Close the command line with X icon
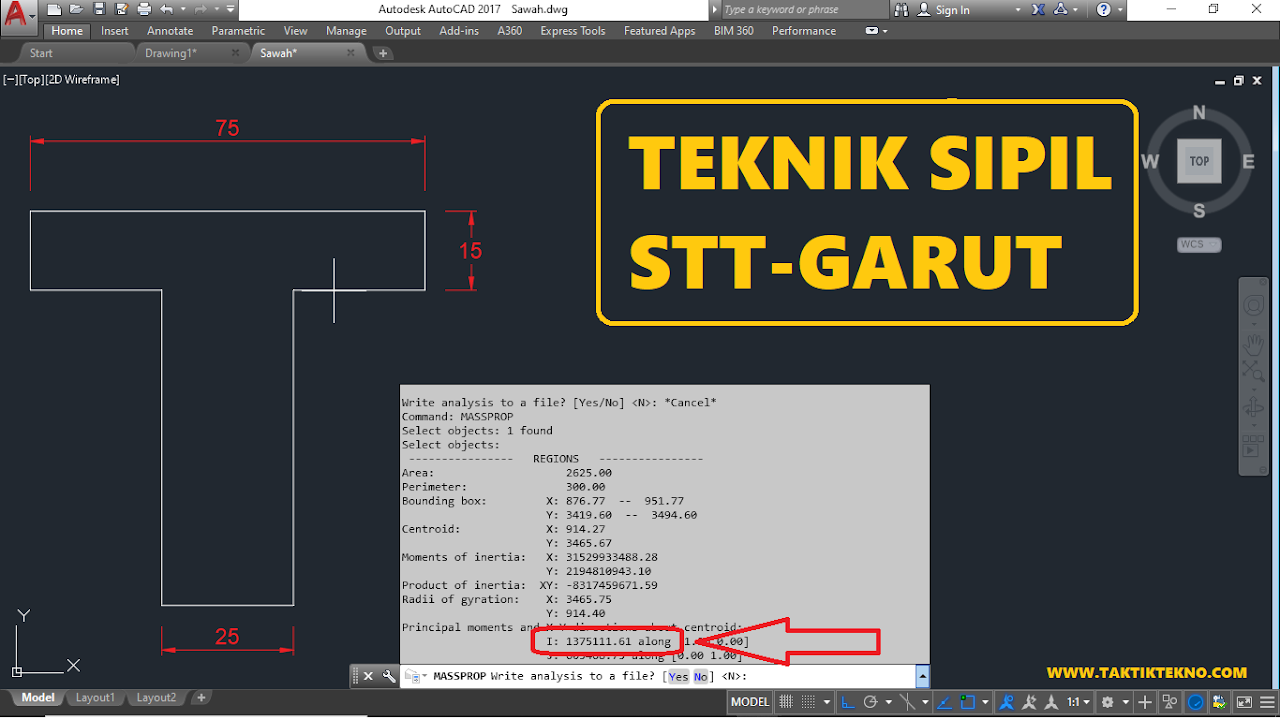1280x720 pixels. tap(368, 676)
